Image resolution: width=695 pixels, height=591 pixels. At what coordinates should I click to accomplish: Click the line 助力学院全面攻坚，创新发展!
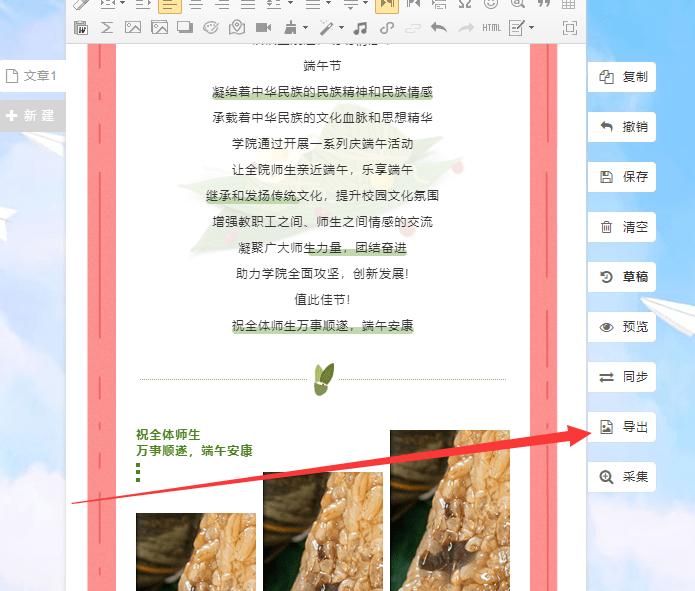point(322,274)
